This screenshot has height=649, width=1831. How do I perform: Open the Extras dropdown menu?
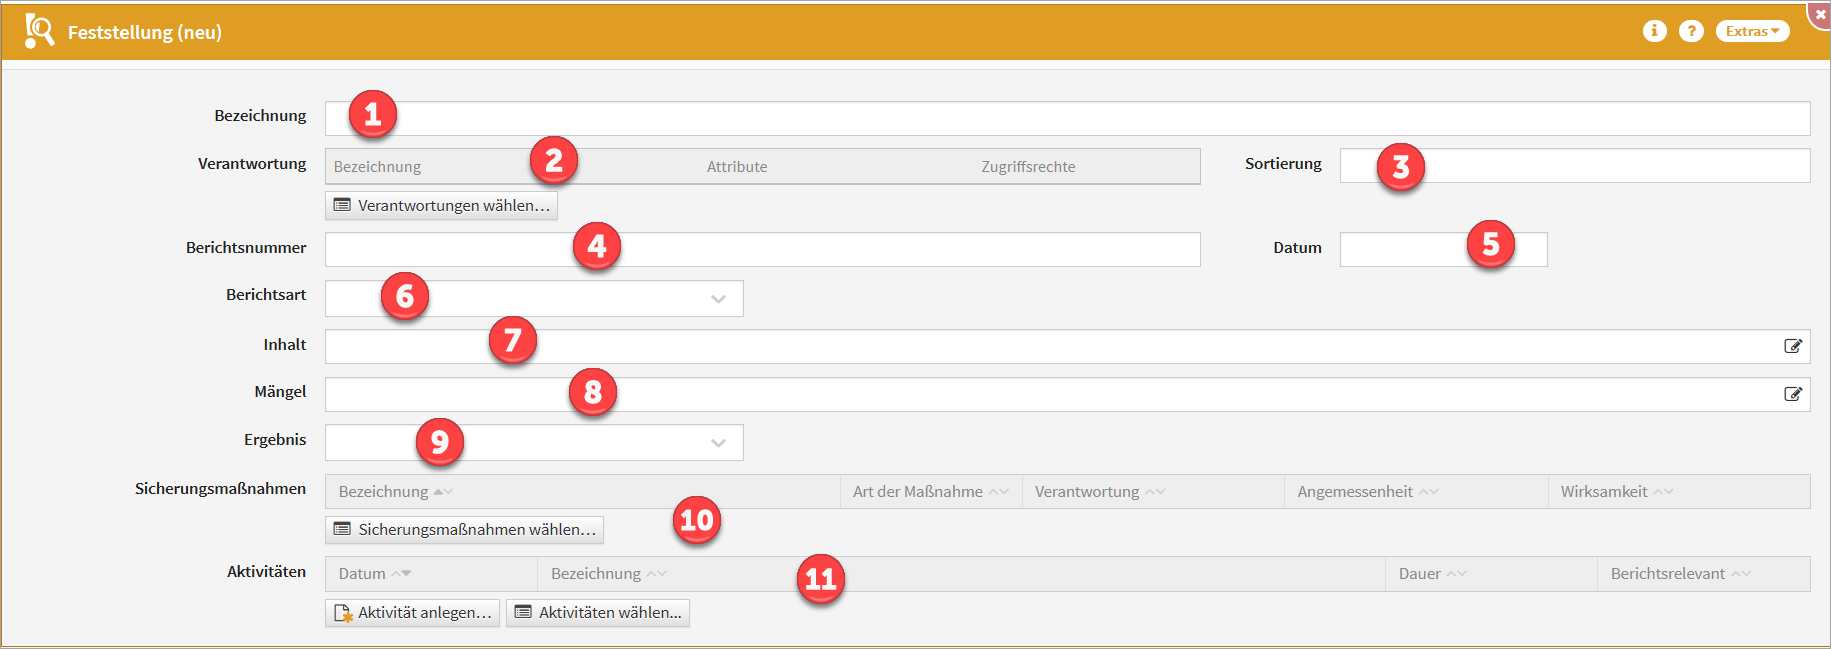click(1752, 31)
